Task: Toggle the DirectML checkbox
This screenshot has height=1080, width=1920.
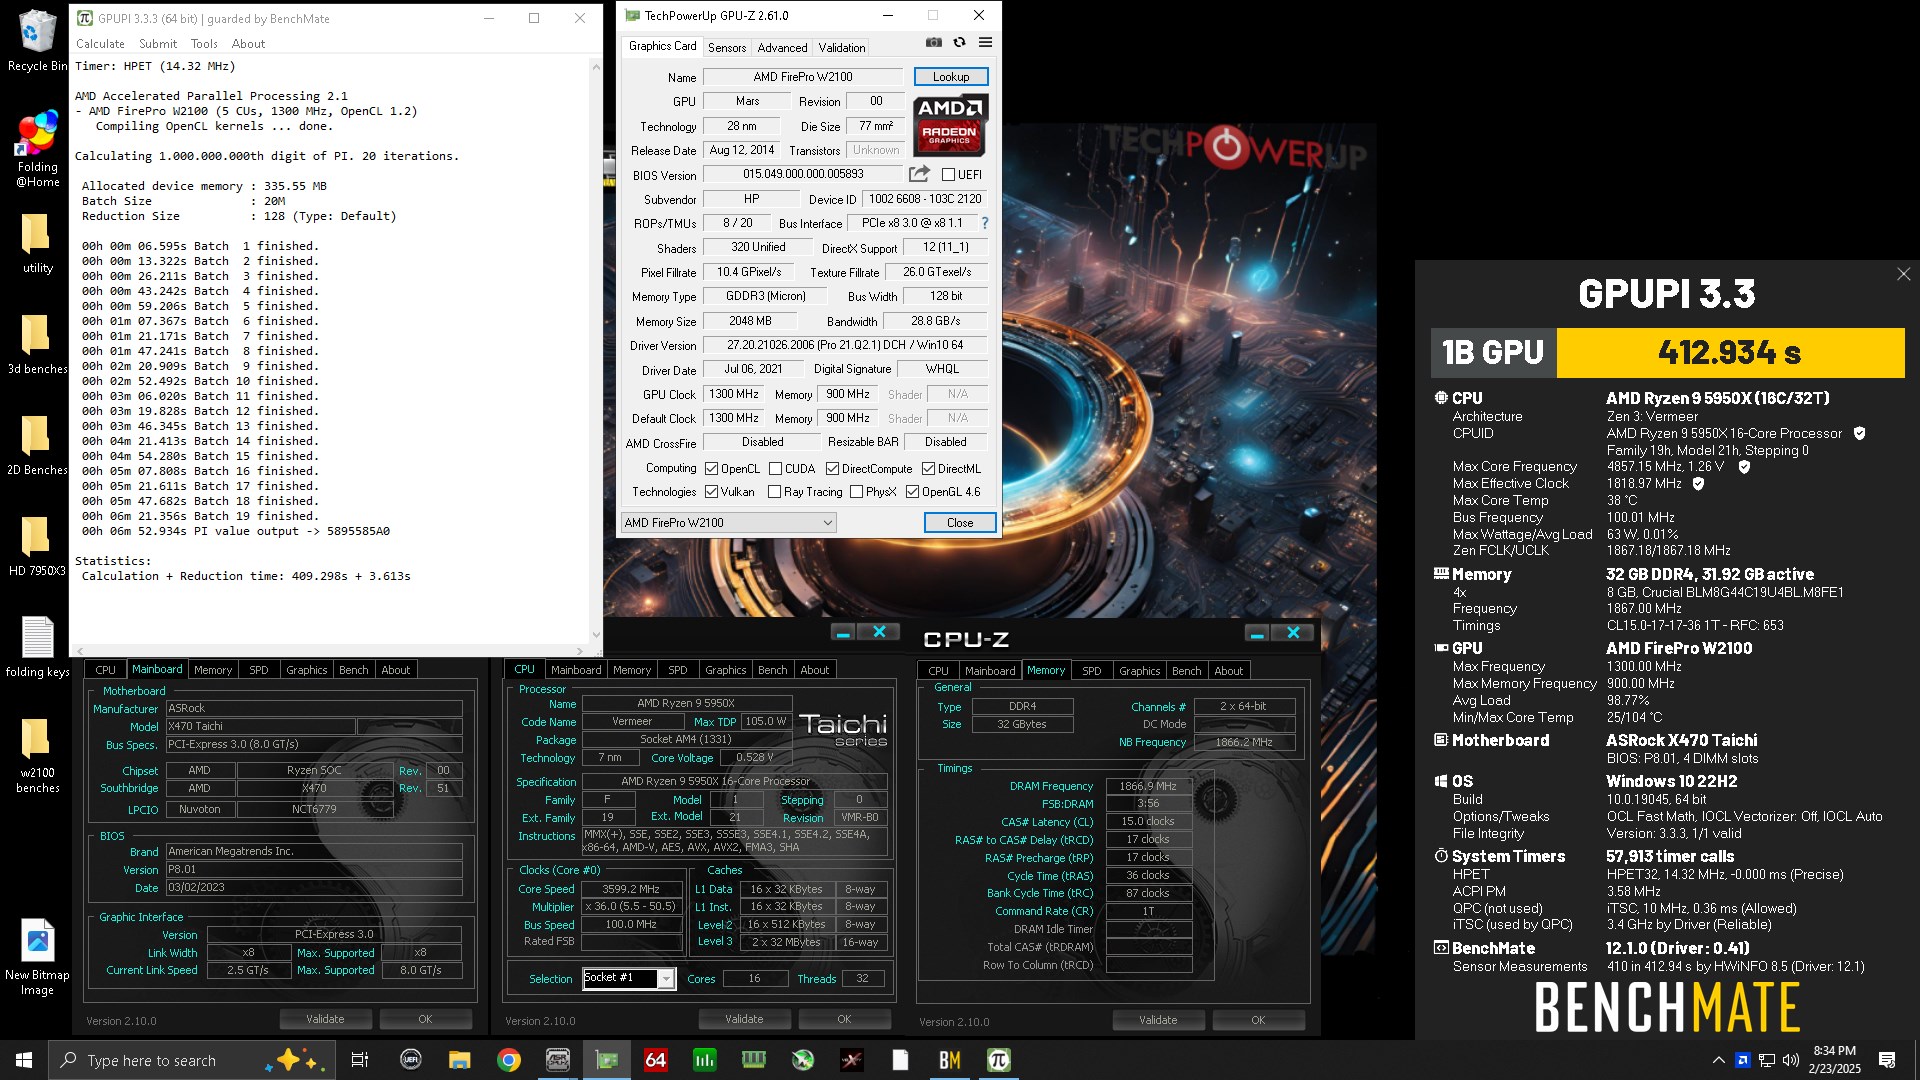Action: (928, 468)
